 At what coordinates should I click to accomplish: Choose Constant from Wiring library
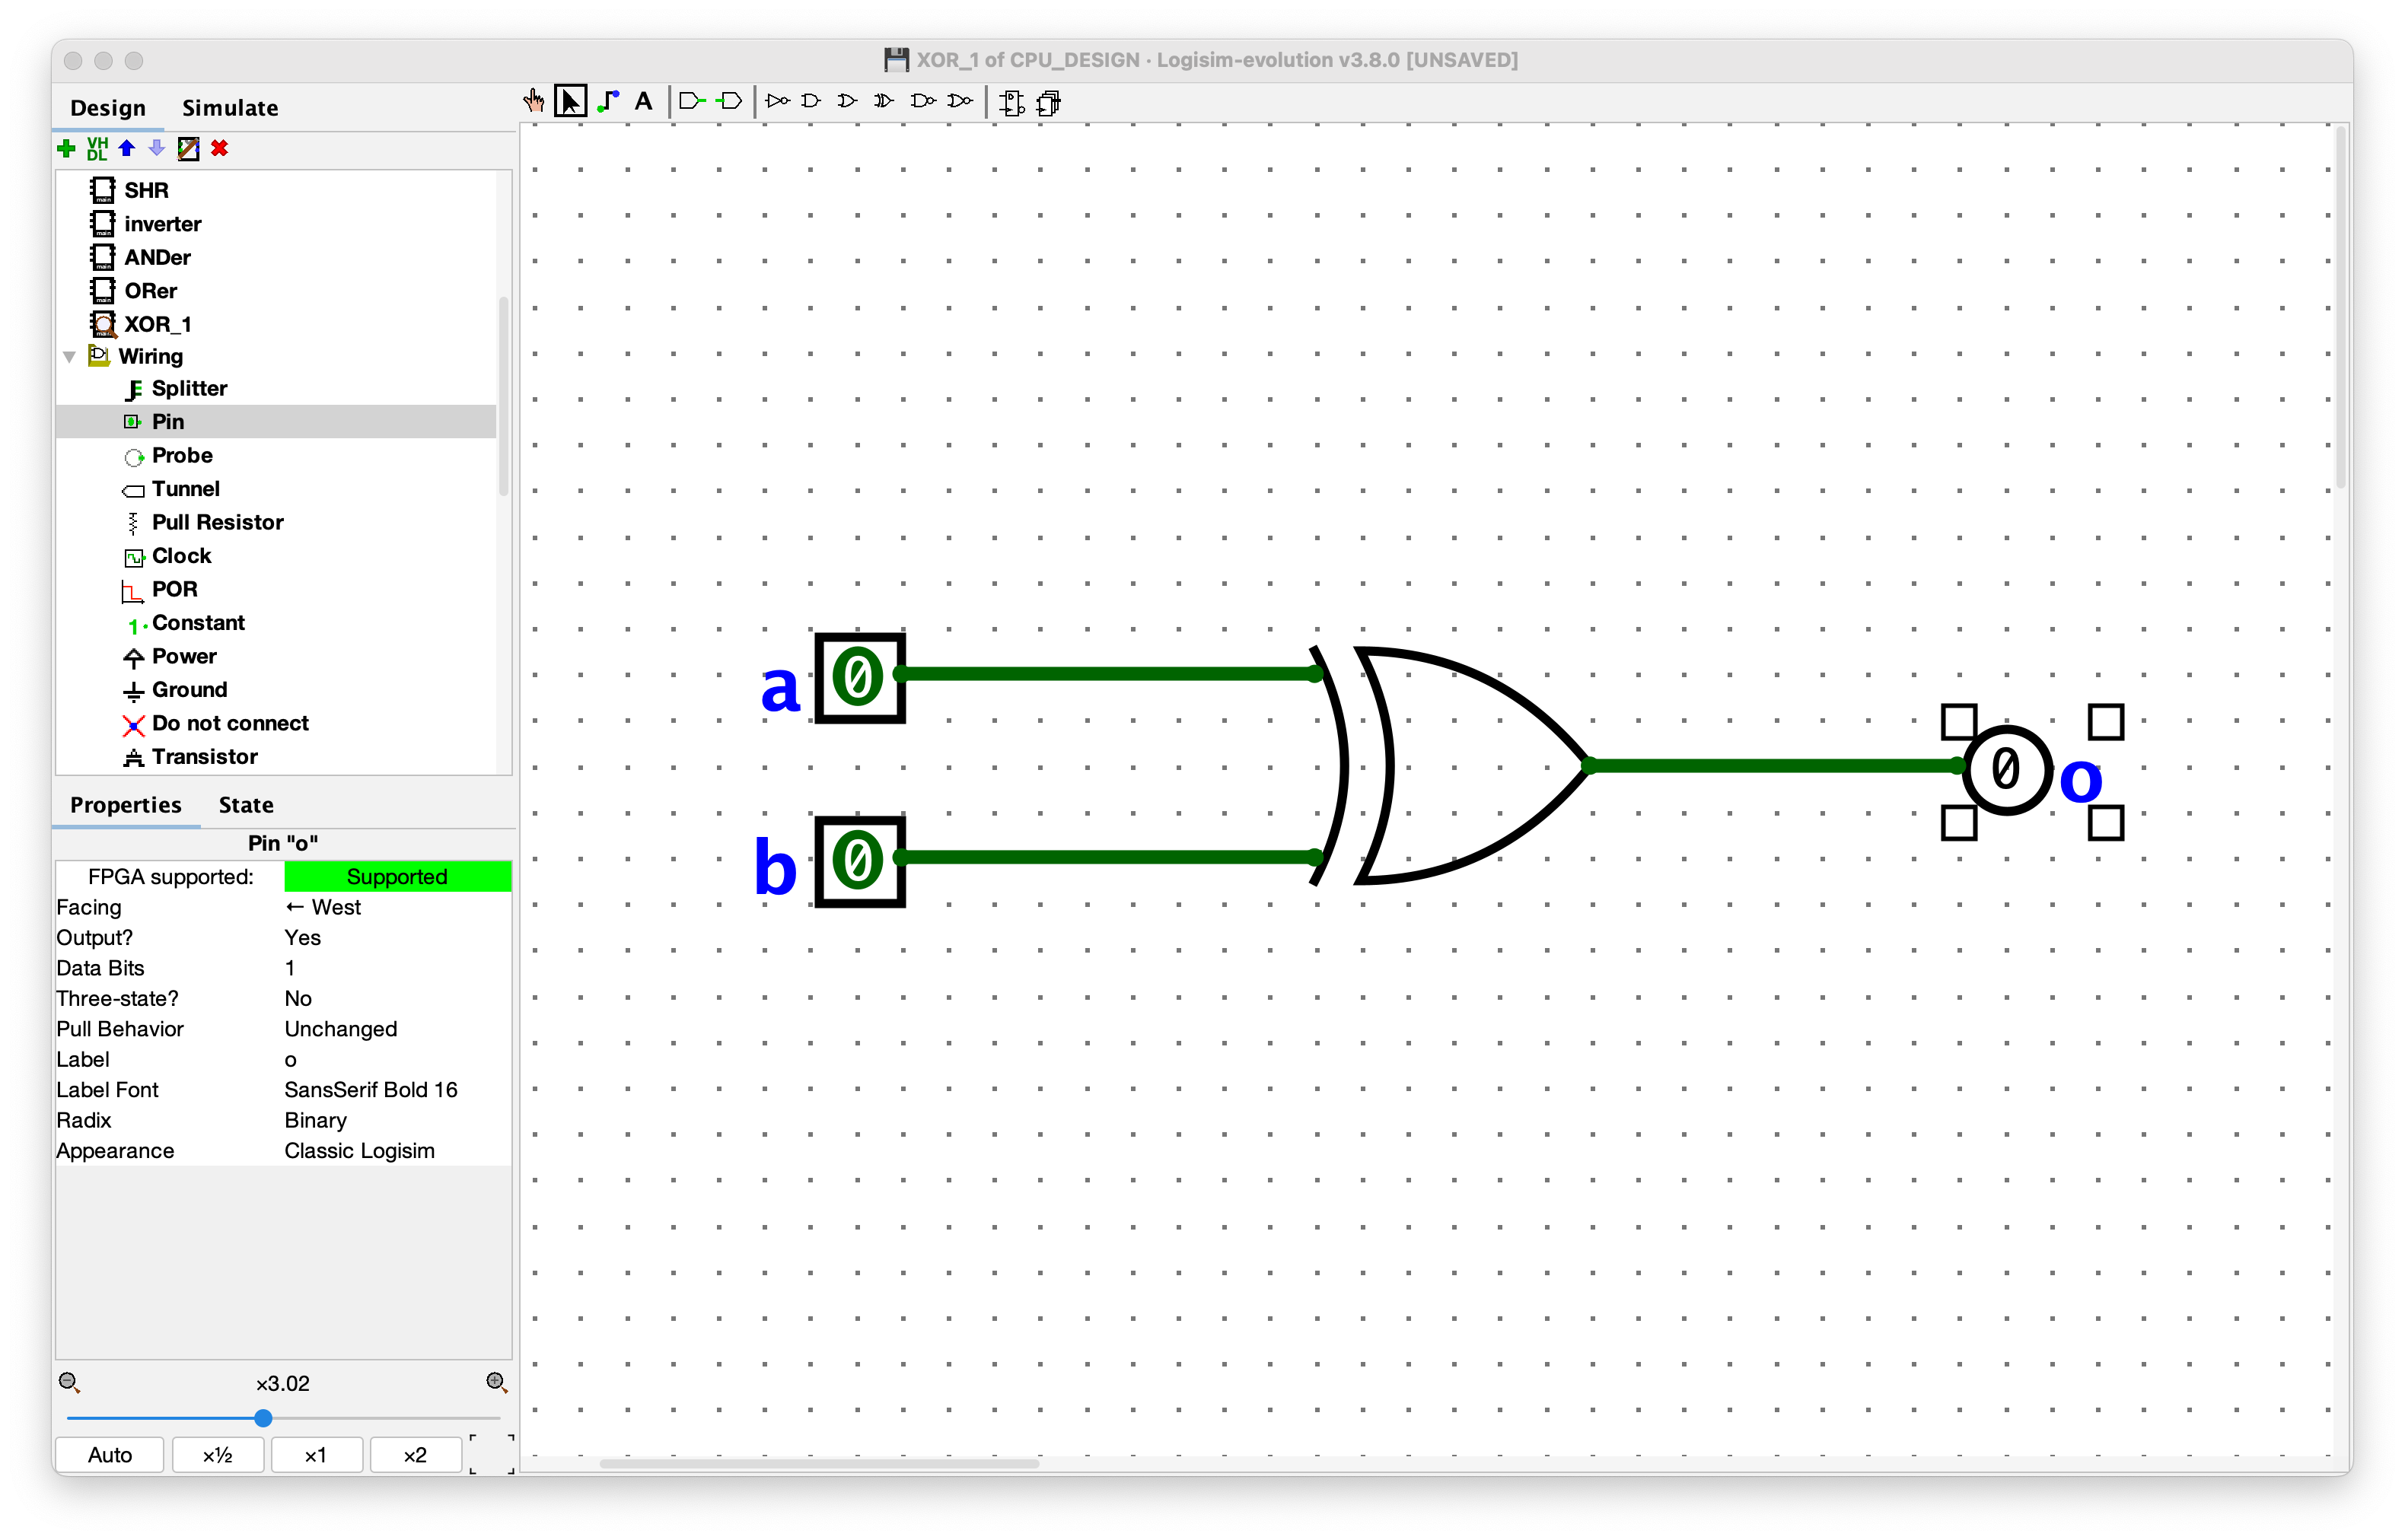185,623
